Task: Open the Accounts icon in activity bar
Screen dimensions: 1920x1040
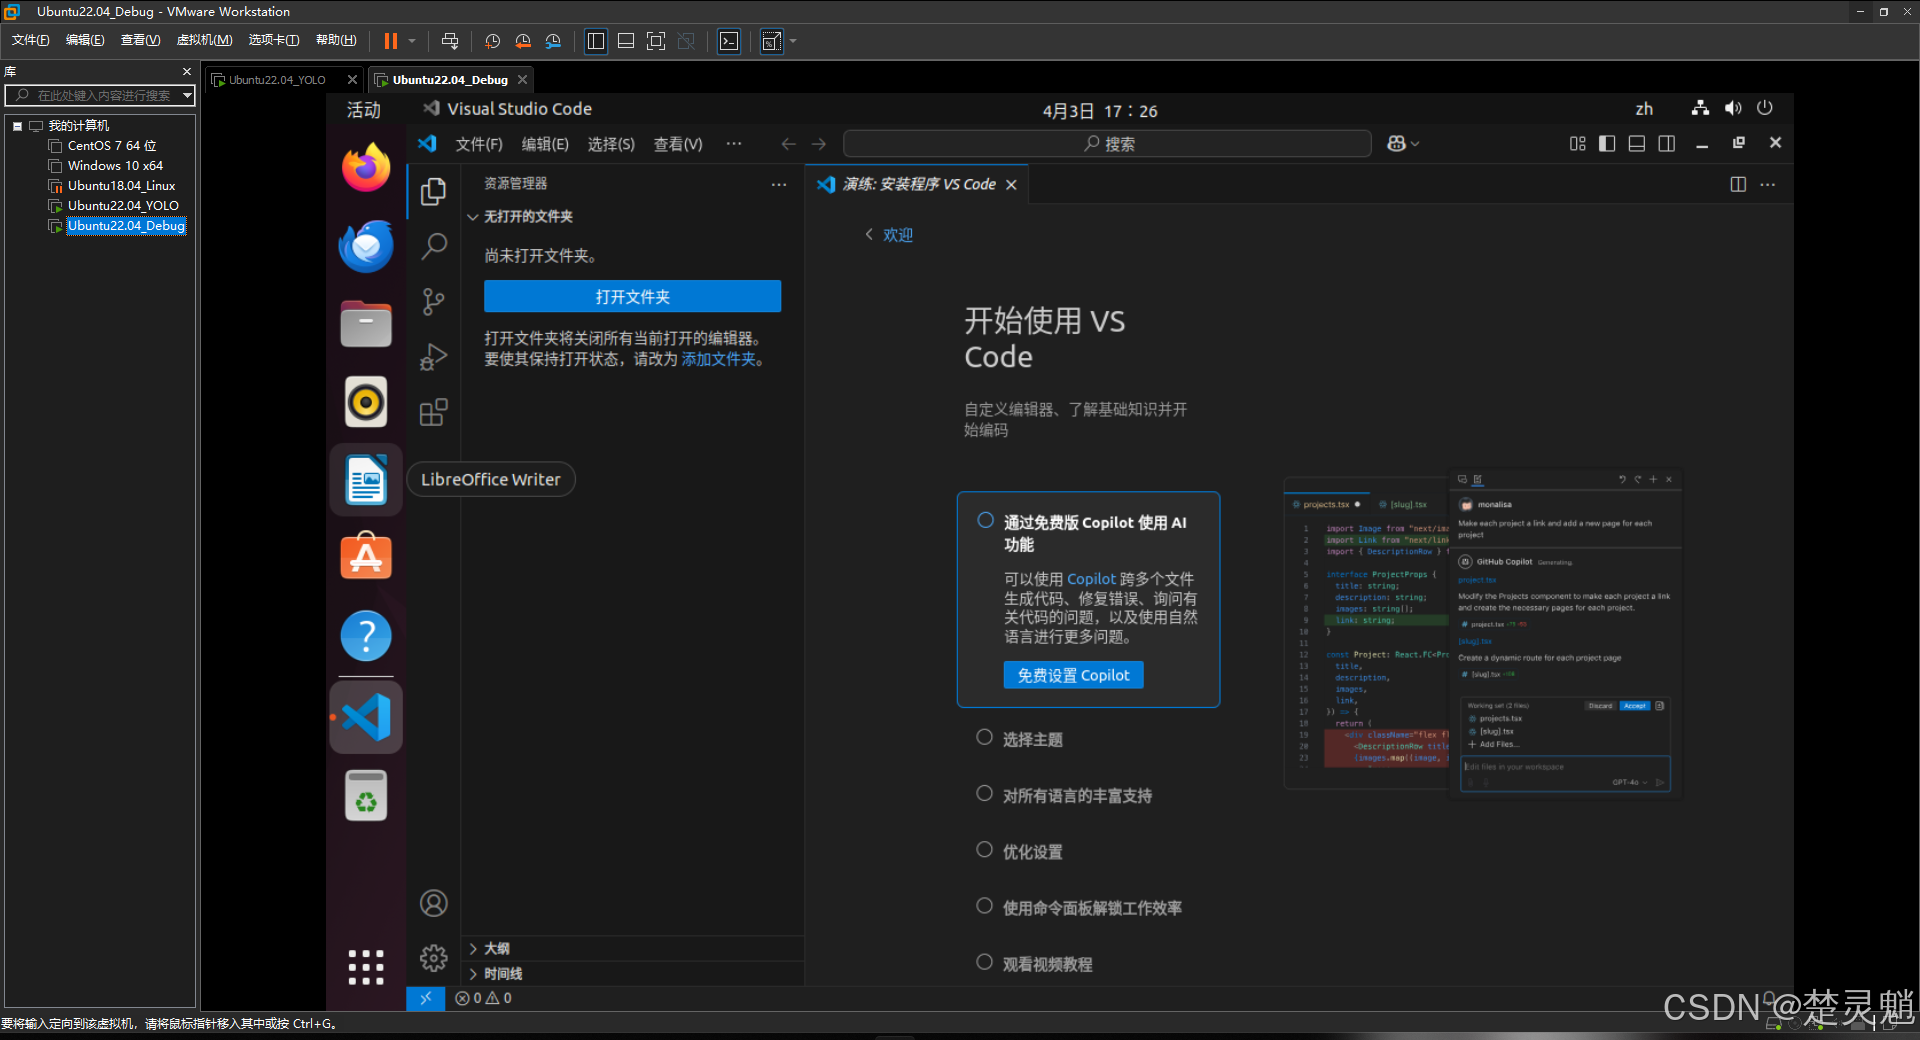Action: click(433, 903)
